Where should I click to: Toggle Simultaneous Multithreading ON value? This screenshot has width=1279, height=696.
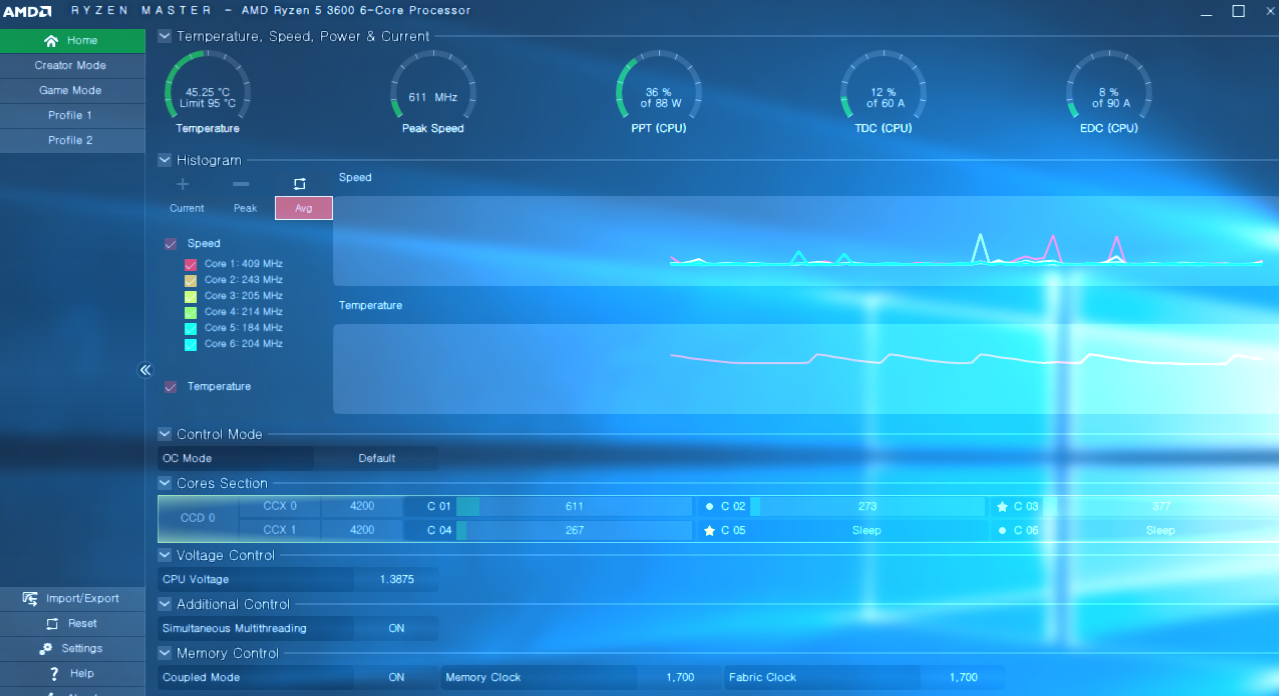(x=396, y=629)
